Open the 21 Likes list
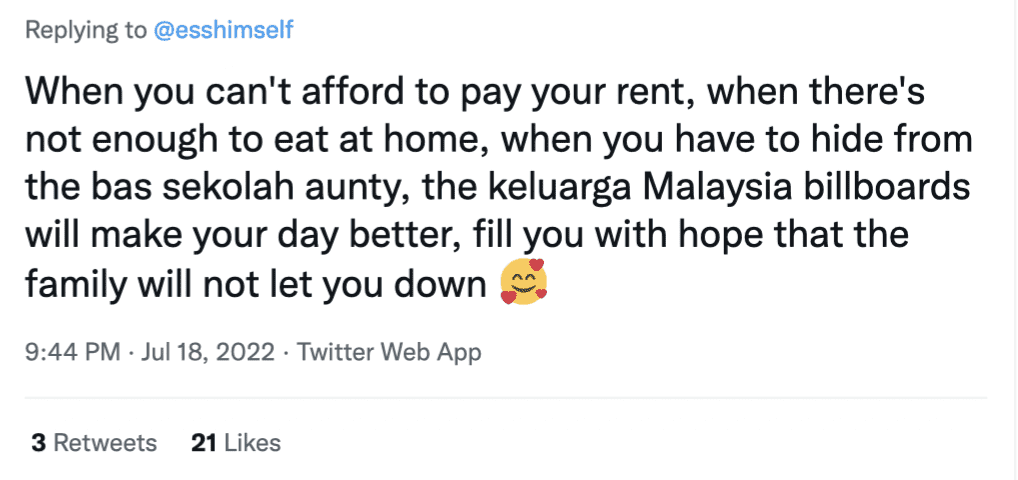 point(235,442)
